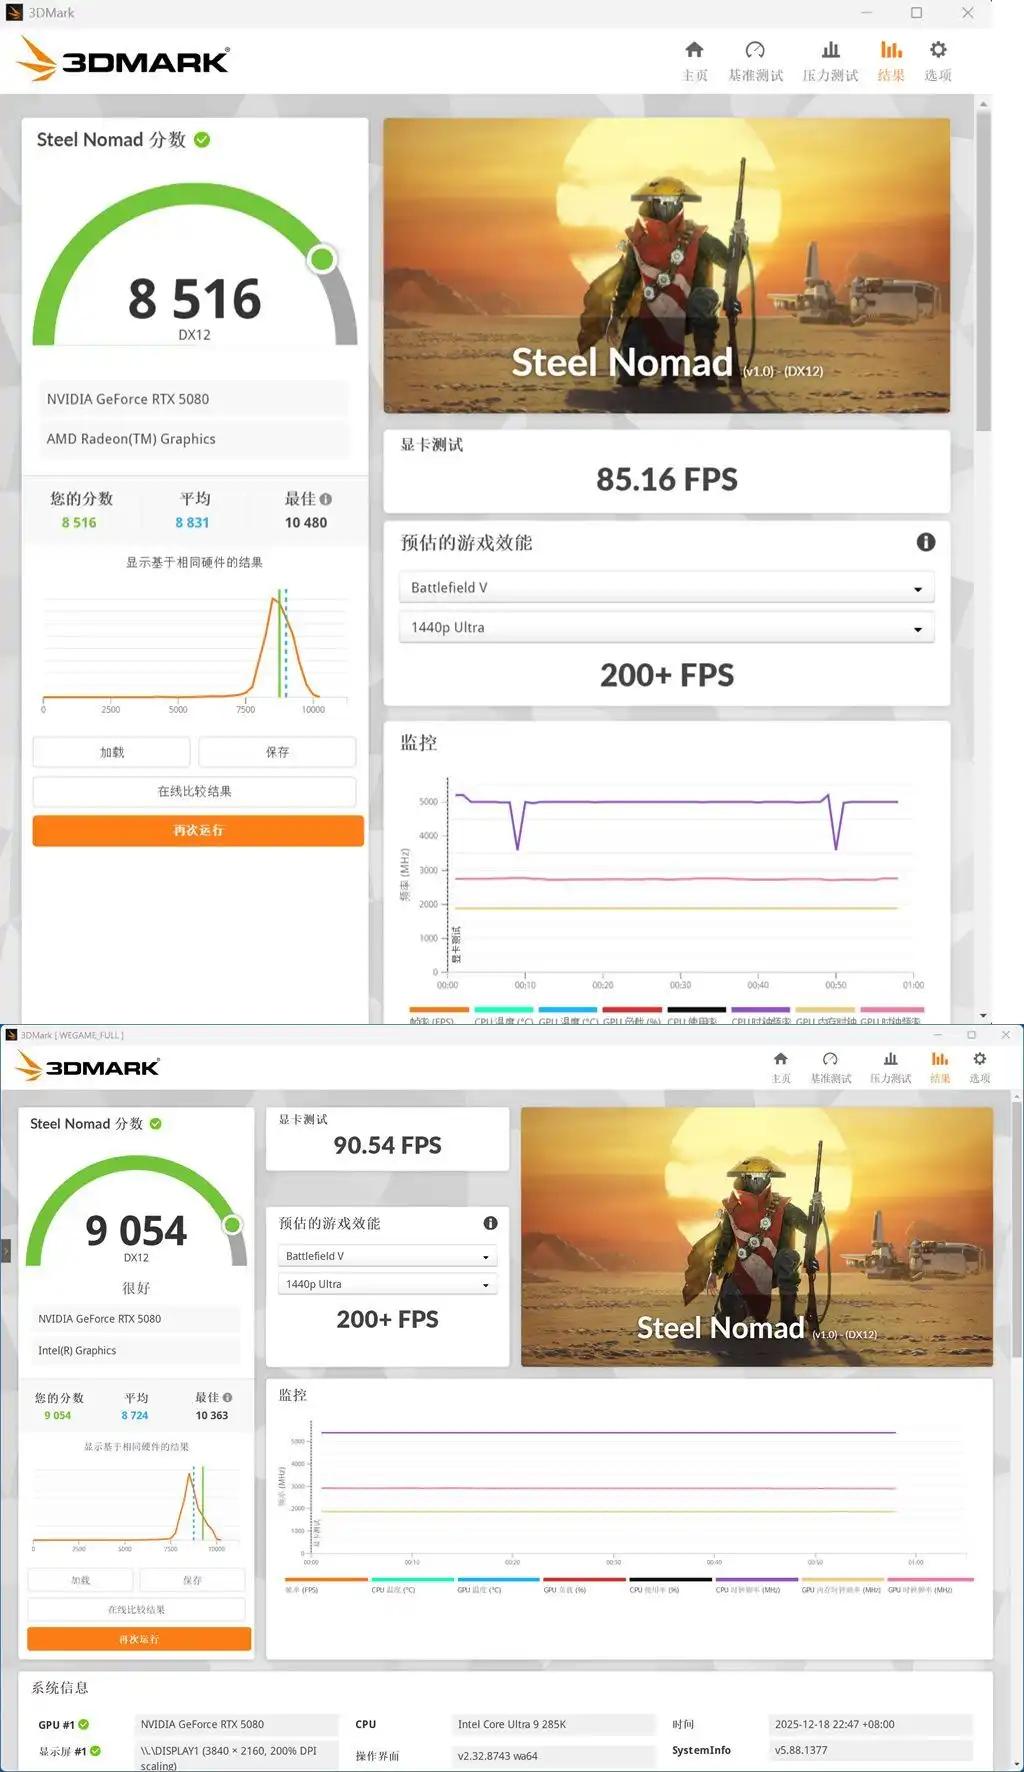
Task: Open 1440p Ultra resolution dropdown in lower window
Action: [387, 1284]
